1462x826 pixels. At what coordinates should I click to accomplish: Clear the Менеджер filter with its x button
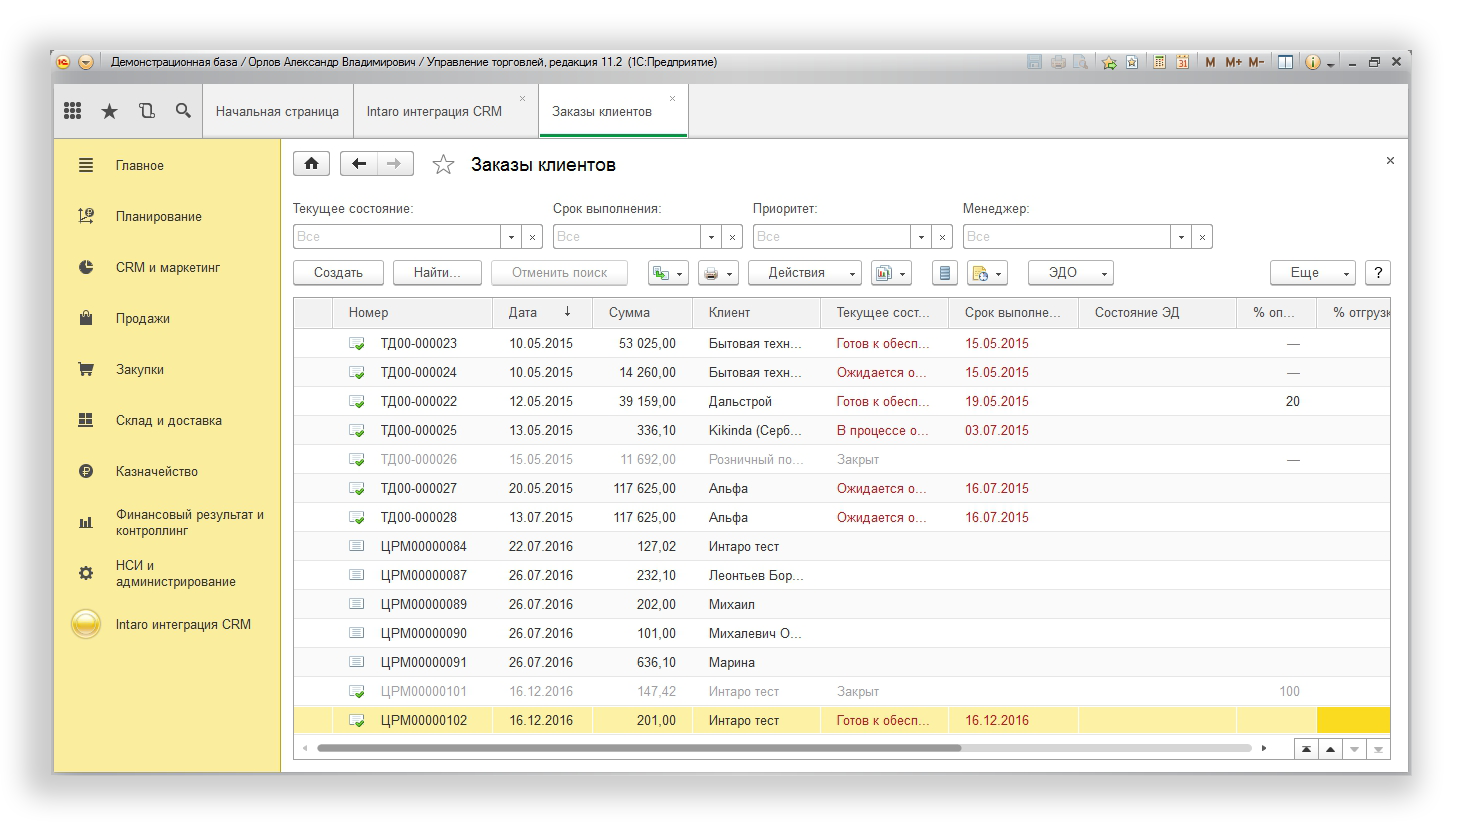(1203, 237)
